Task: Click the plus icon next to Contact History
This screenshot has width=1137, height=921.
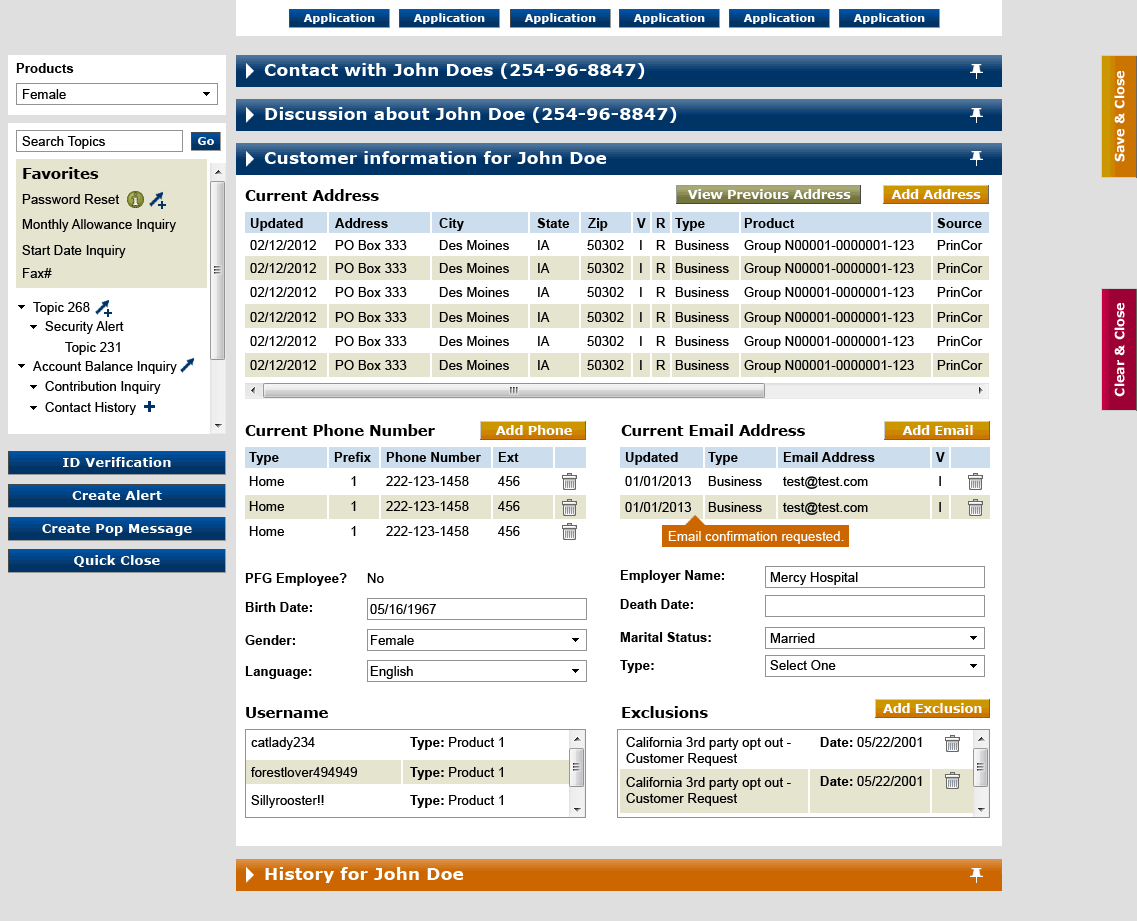Action: pyautogui.click(x=149, y=407)
